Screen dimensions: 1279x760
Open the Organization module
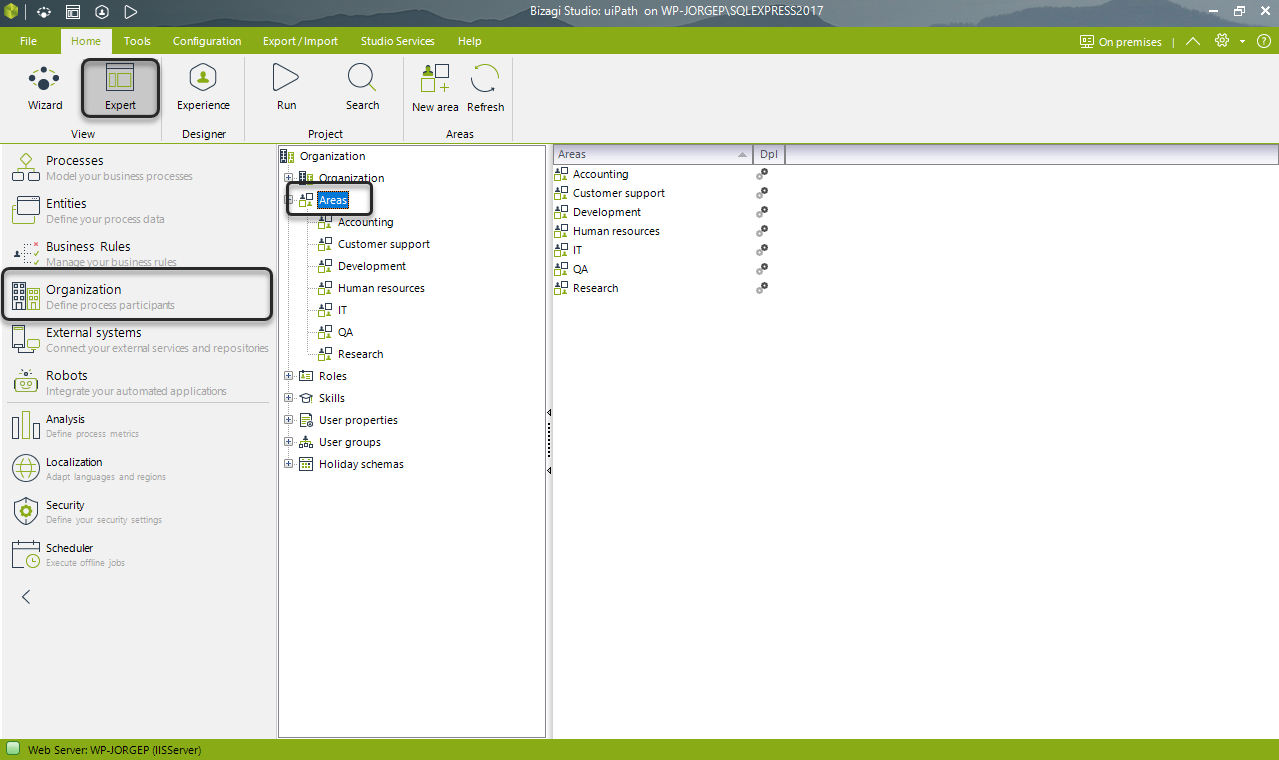coord(137,296)
